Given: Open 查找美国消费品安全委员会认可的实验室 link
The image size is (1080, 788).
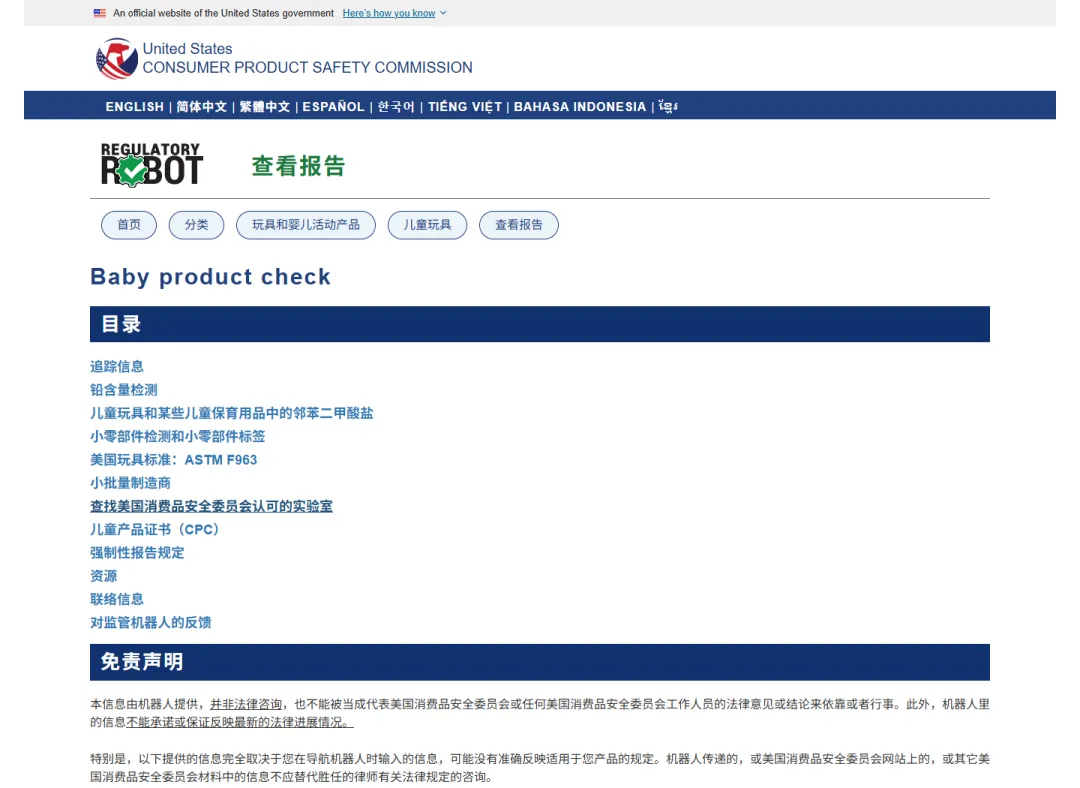Looking at the screenshot, I should (x=211, y=506).
